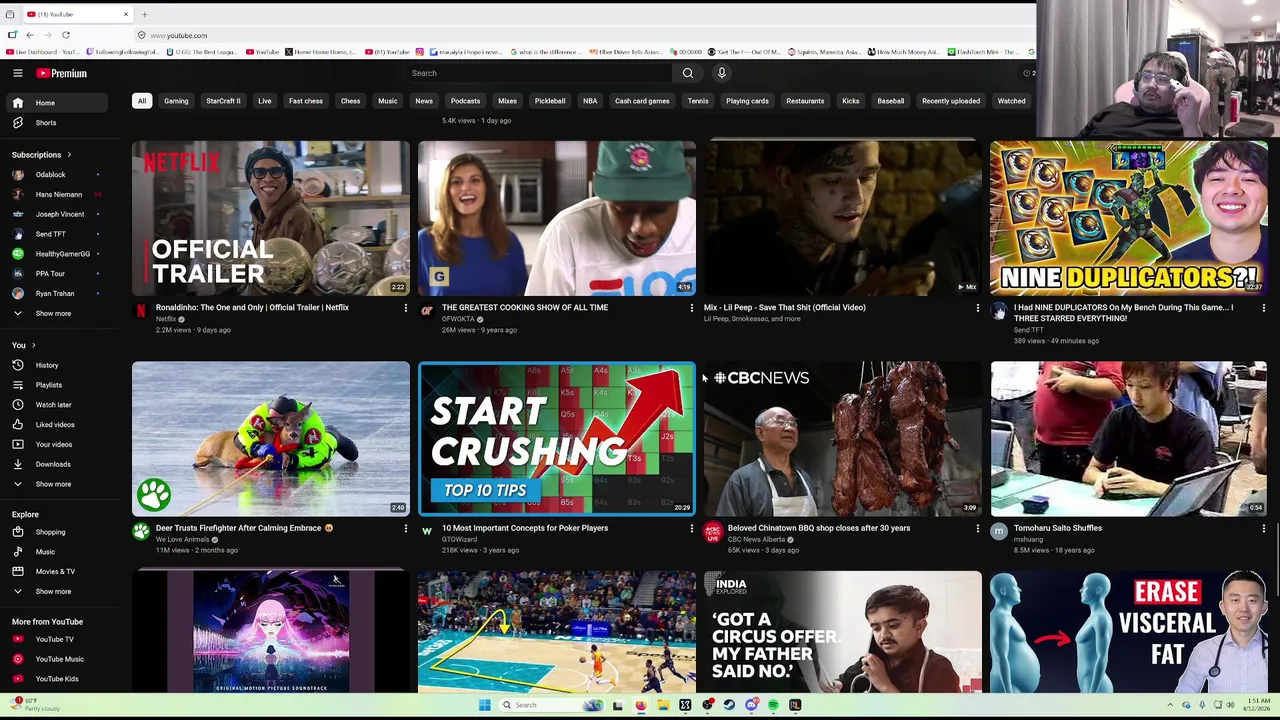Click CBC News channel avatar icon
The image size is (1280, 720).
point(712,532)
